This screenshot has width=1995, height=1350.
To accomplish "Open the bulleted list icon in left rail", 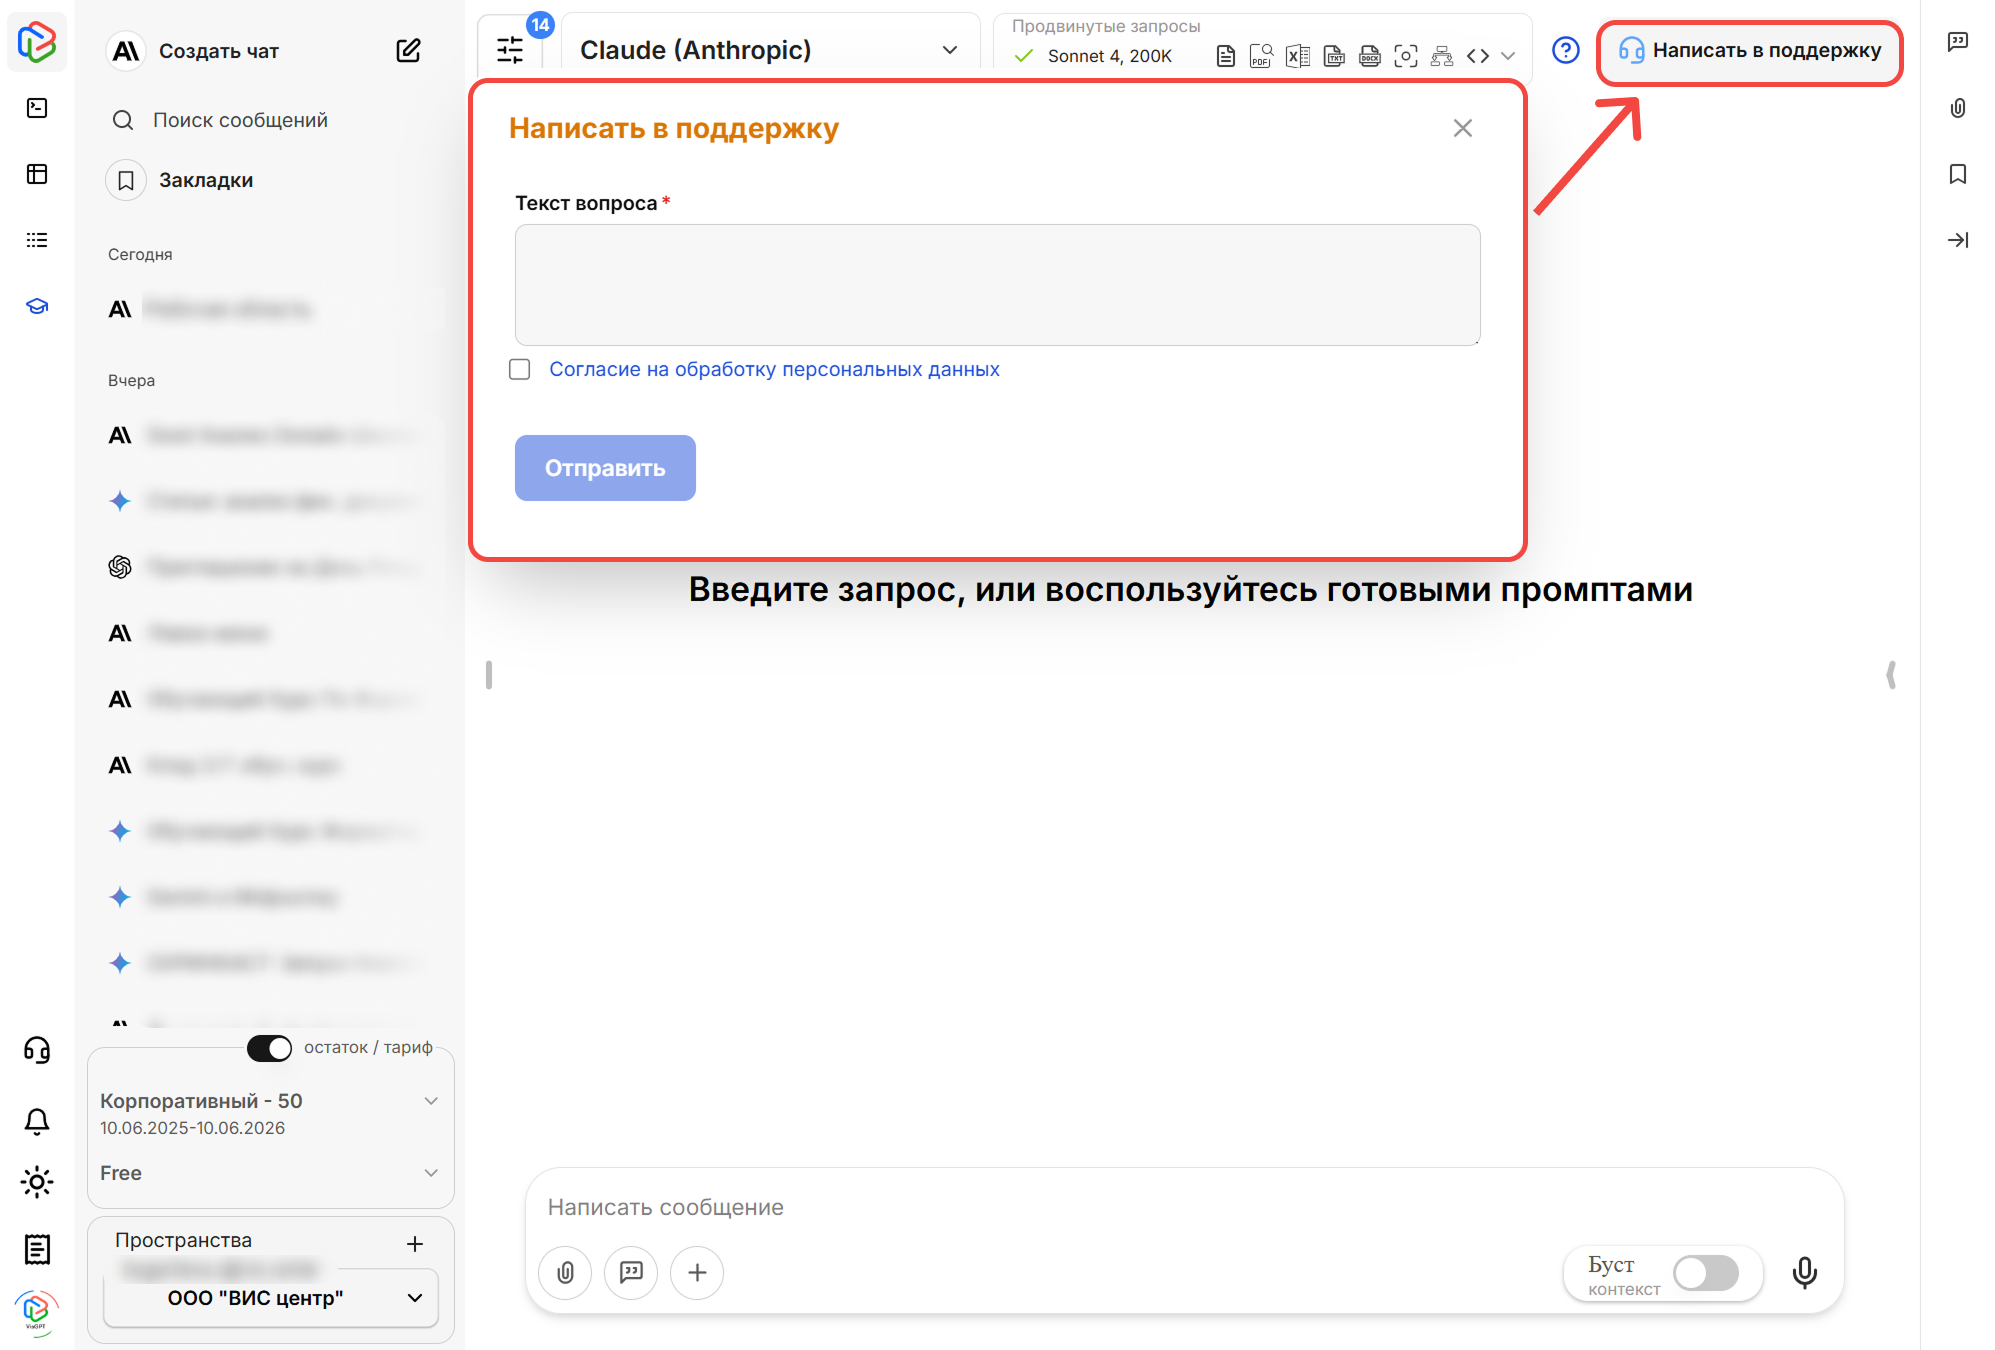I will [x=37, y=240].
